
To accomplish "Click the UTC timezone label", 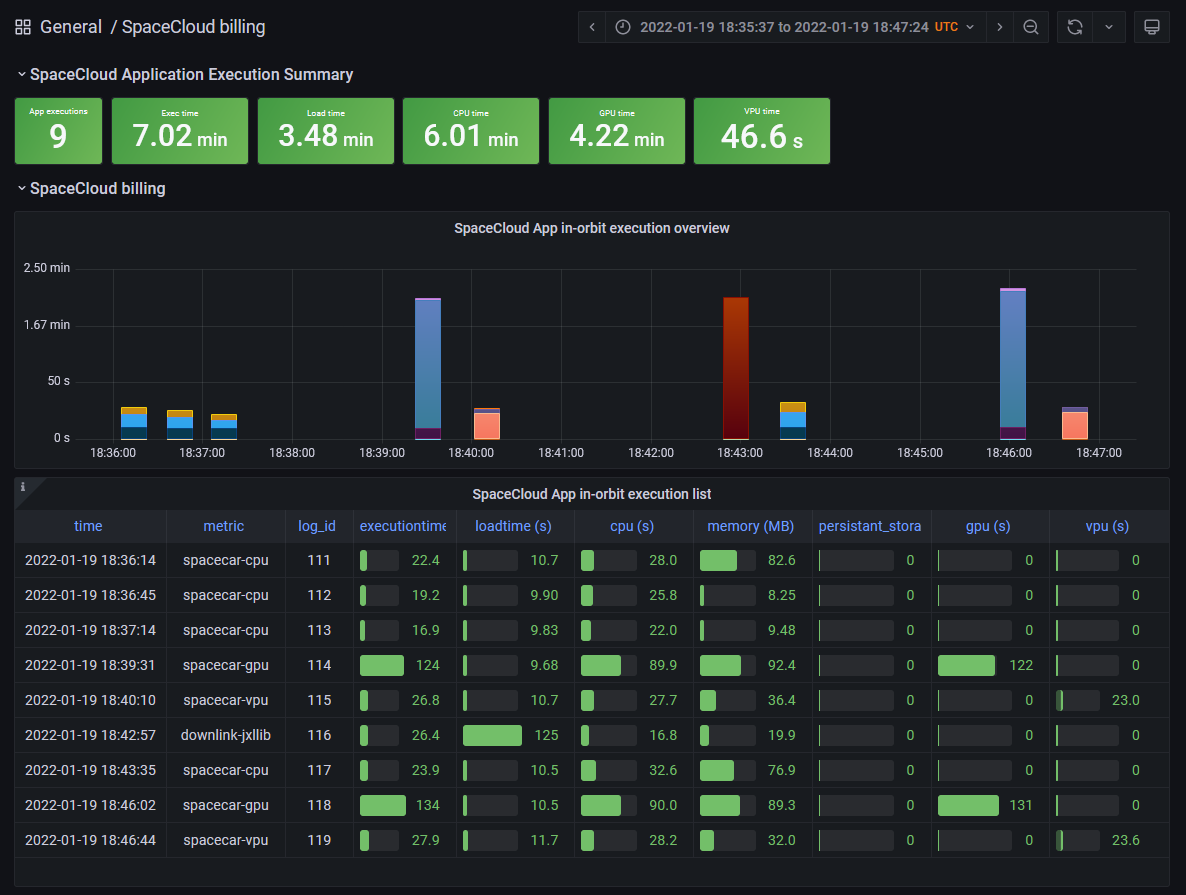I will coord(946,26).
